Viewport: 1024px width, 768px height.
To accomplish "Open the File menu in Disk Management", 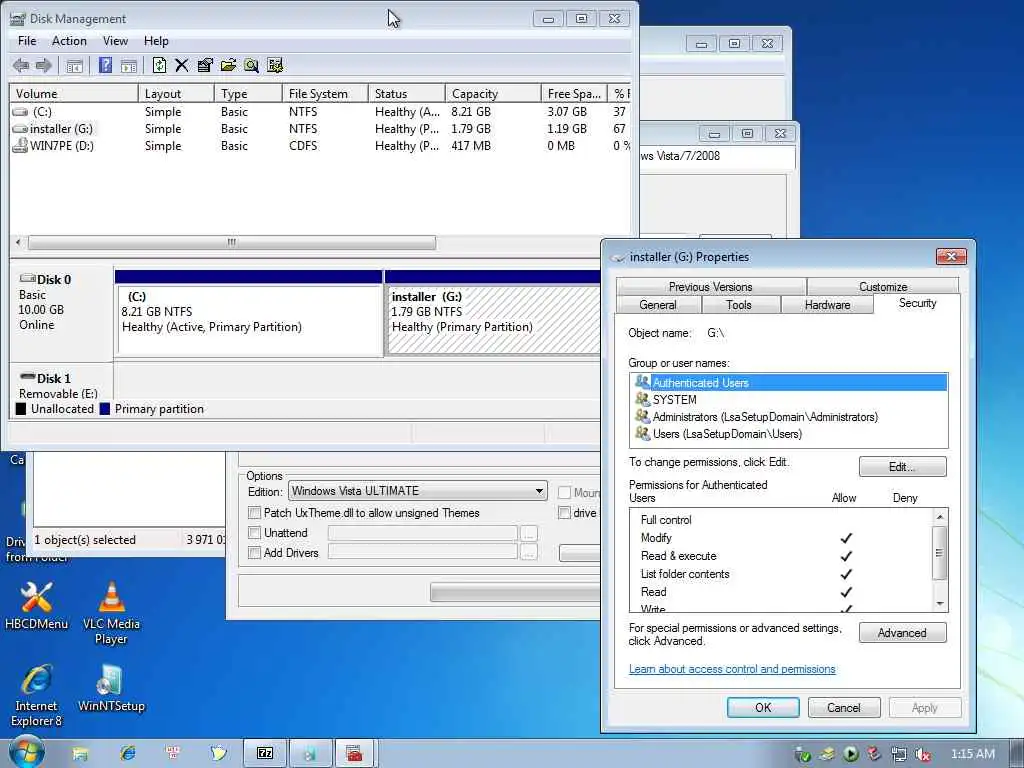I will [27, 40].
